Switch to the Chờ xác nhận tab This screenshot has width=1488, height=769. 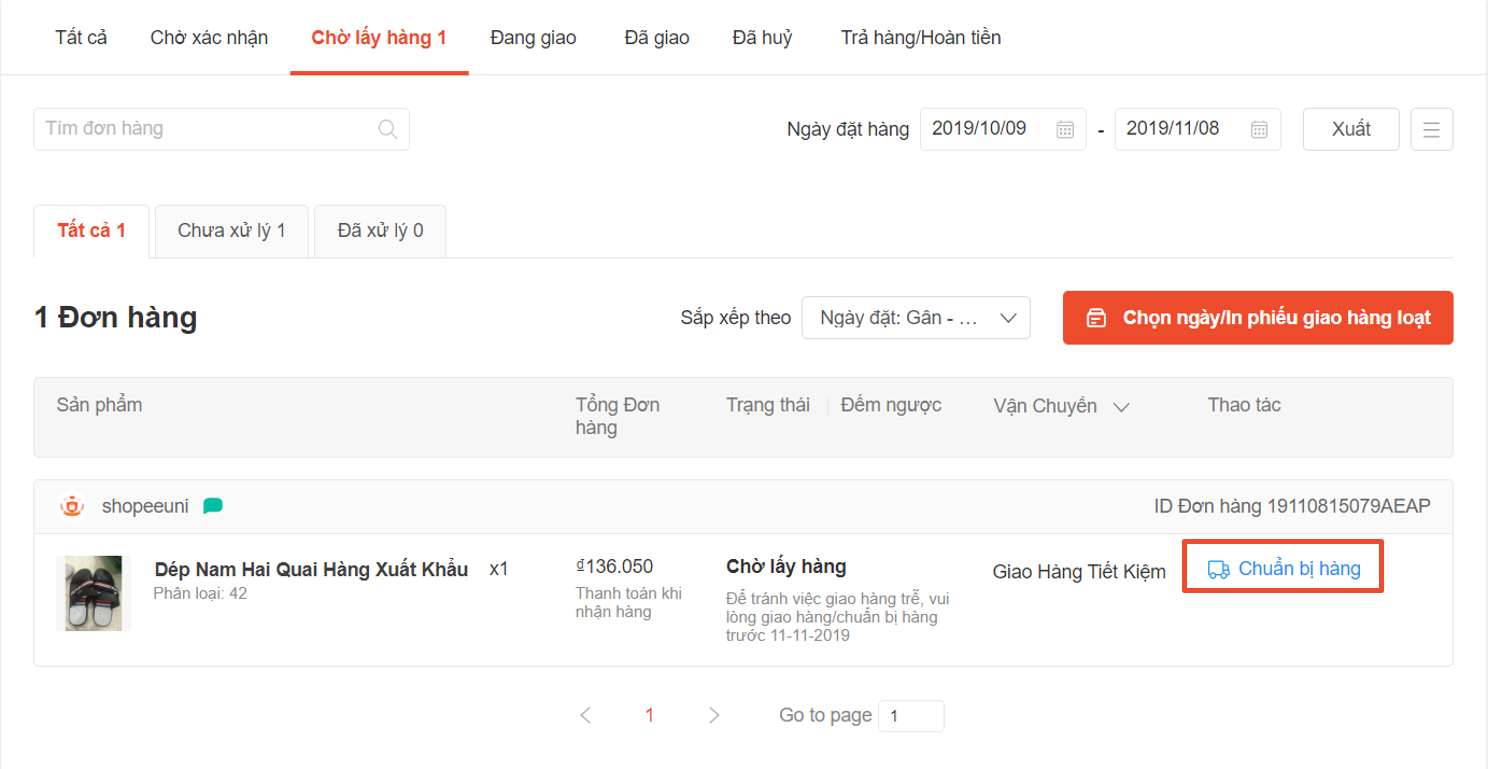pos(209,38)
